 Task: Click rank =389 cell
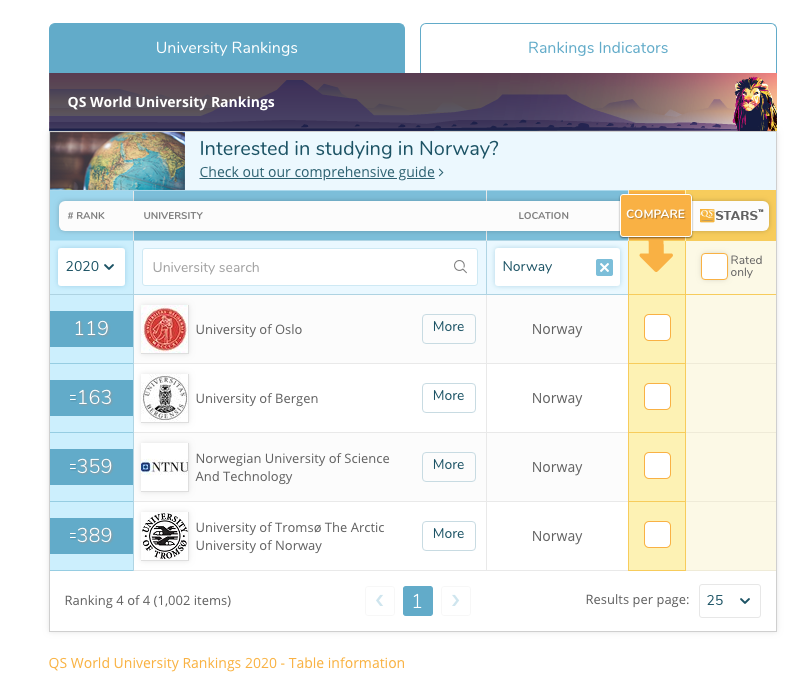pyautogui.click(x=92, y=536)
